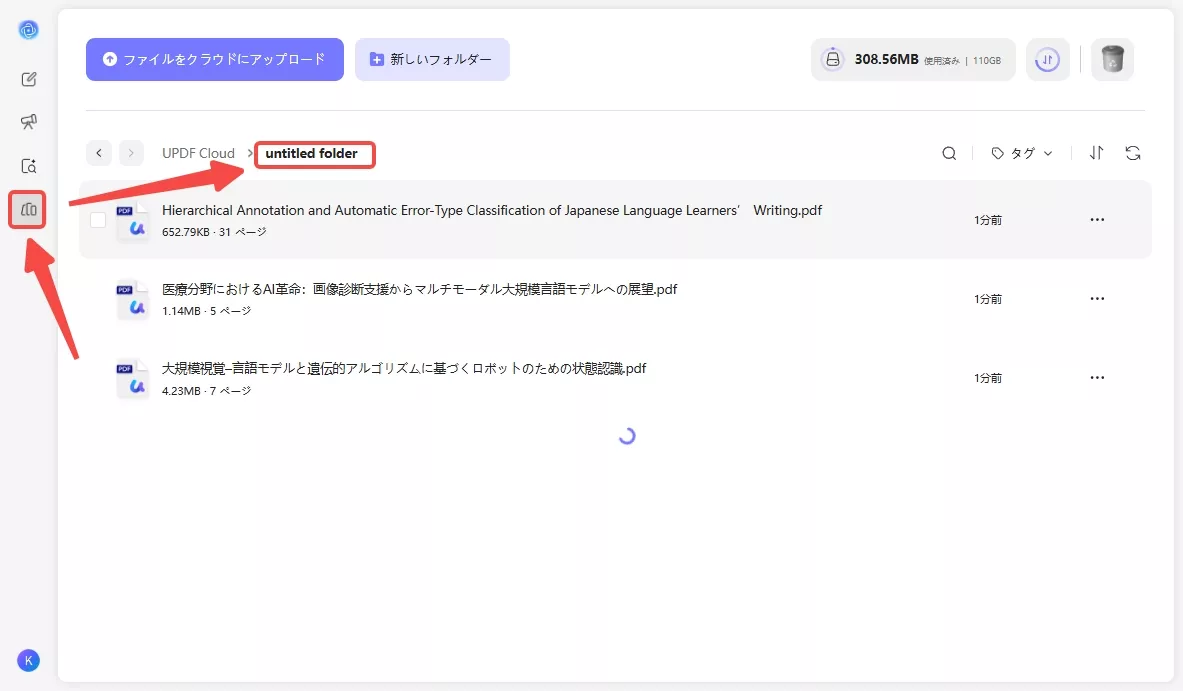Click the search magnifier above the file list
The height and width of the screenshot is (691, 1183).
click(x=948, y=153)
